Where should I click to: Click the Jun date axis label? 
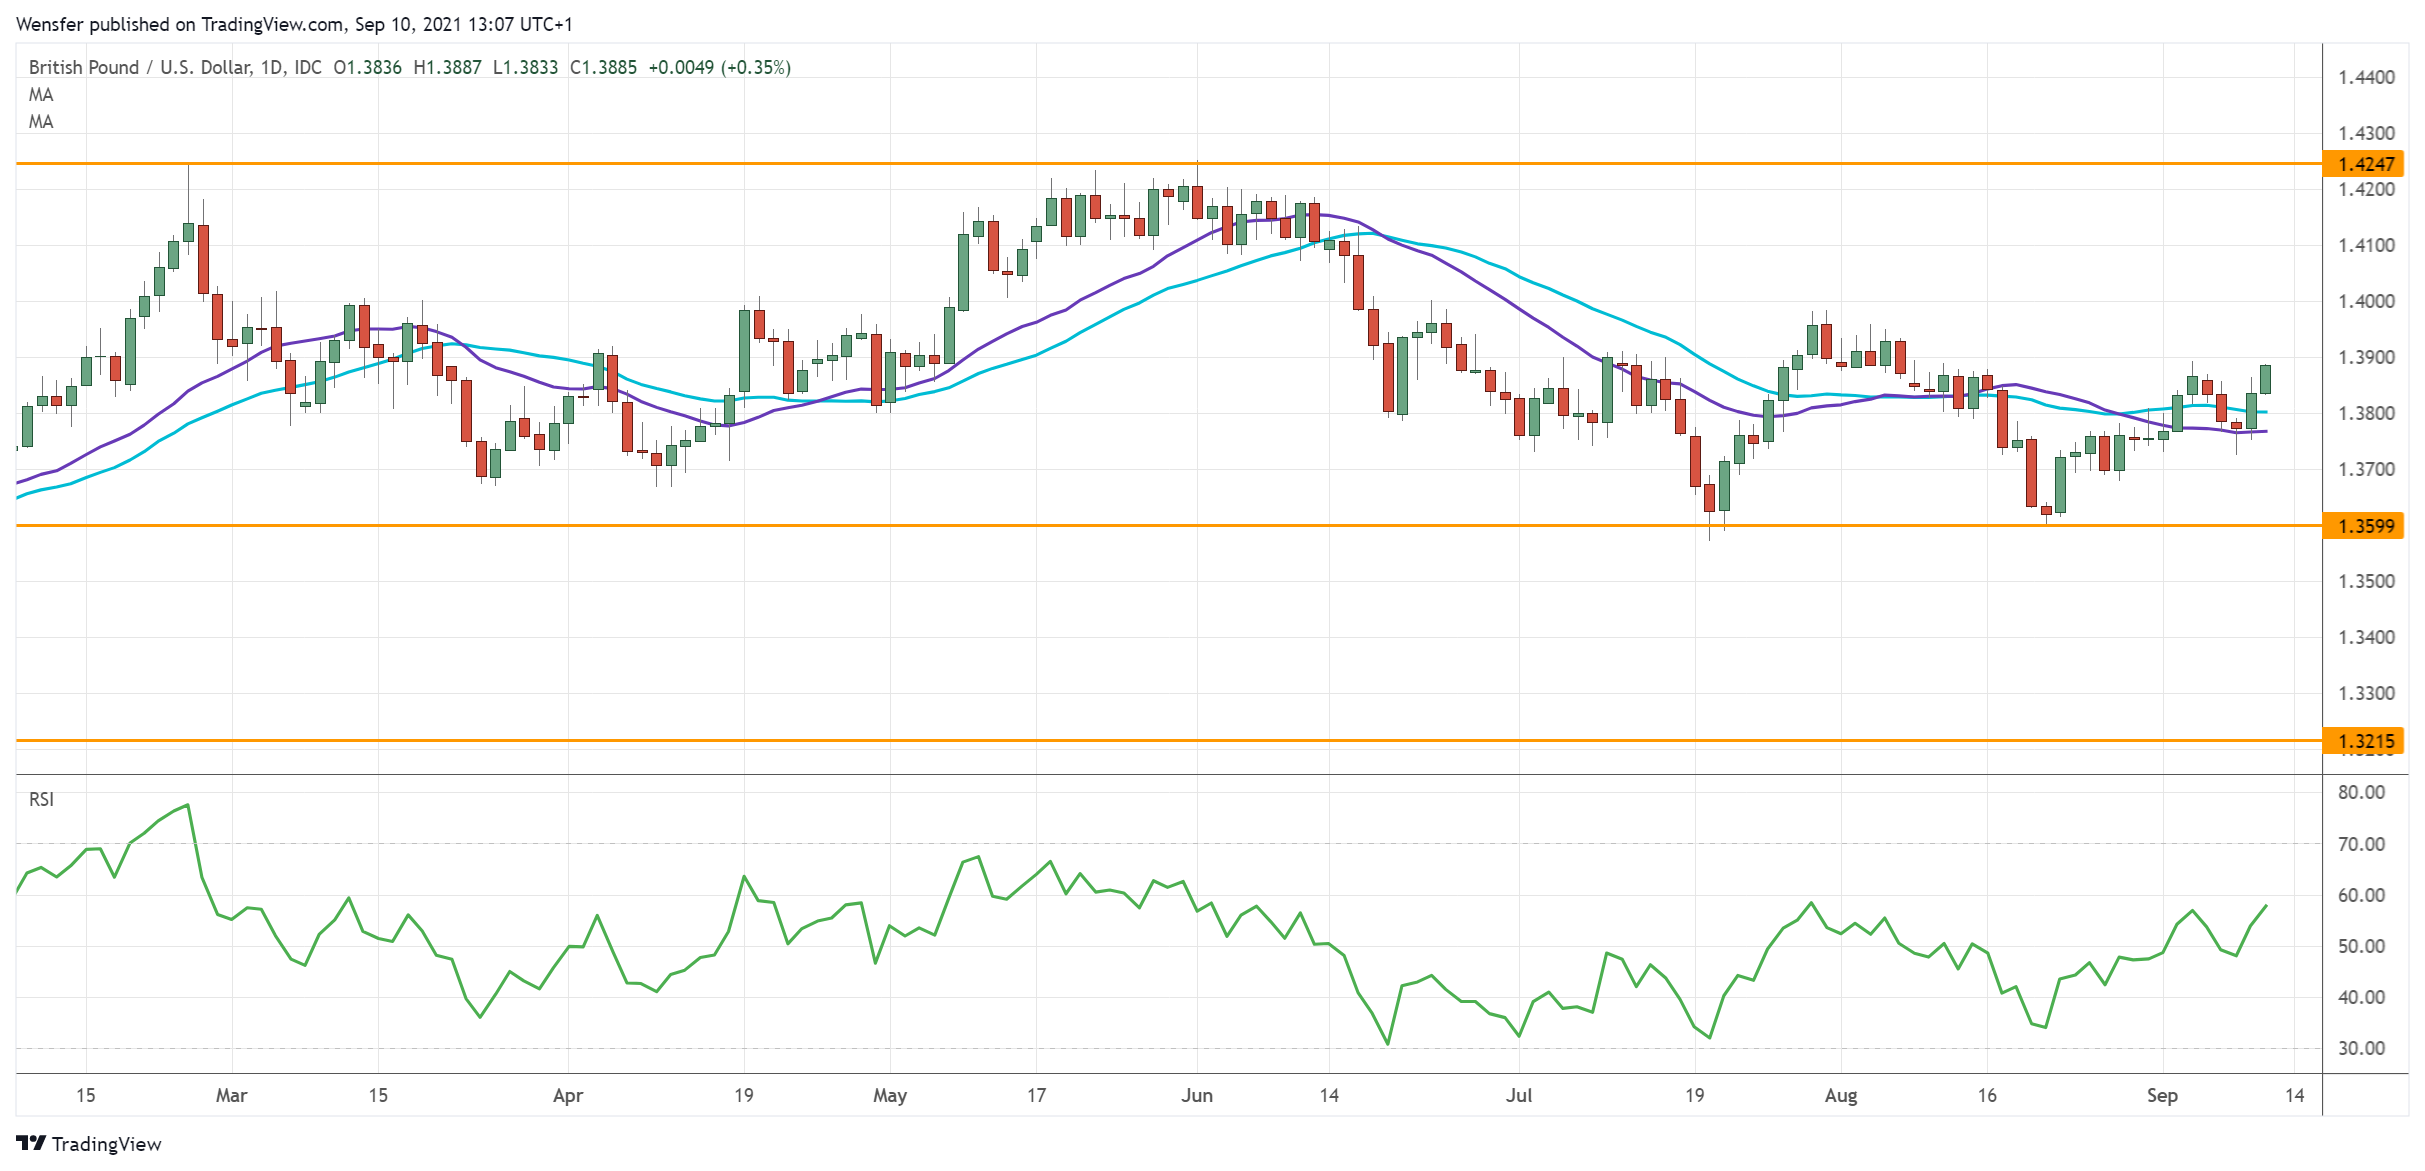(x=1196, y=1095)
